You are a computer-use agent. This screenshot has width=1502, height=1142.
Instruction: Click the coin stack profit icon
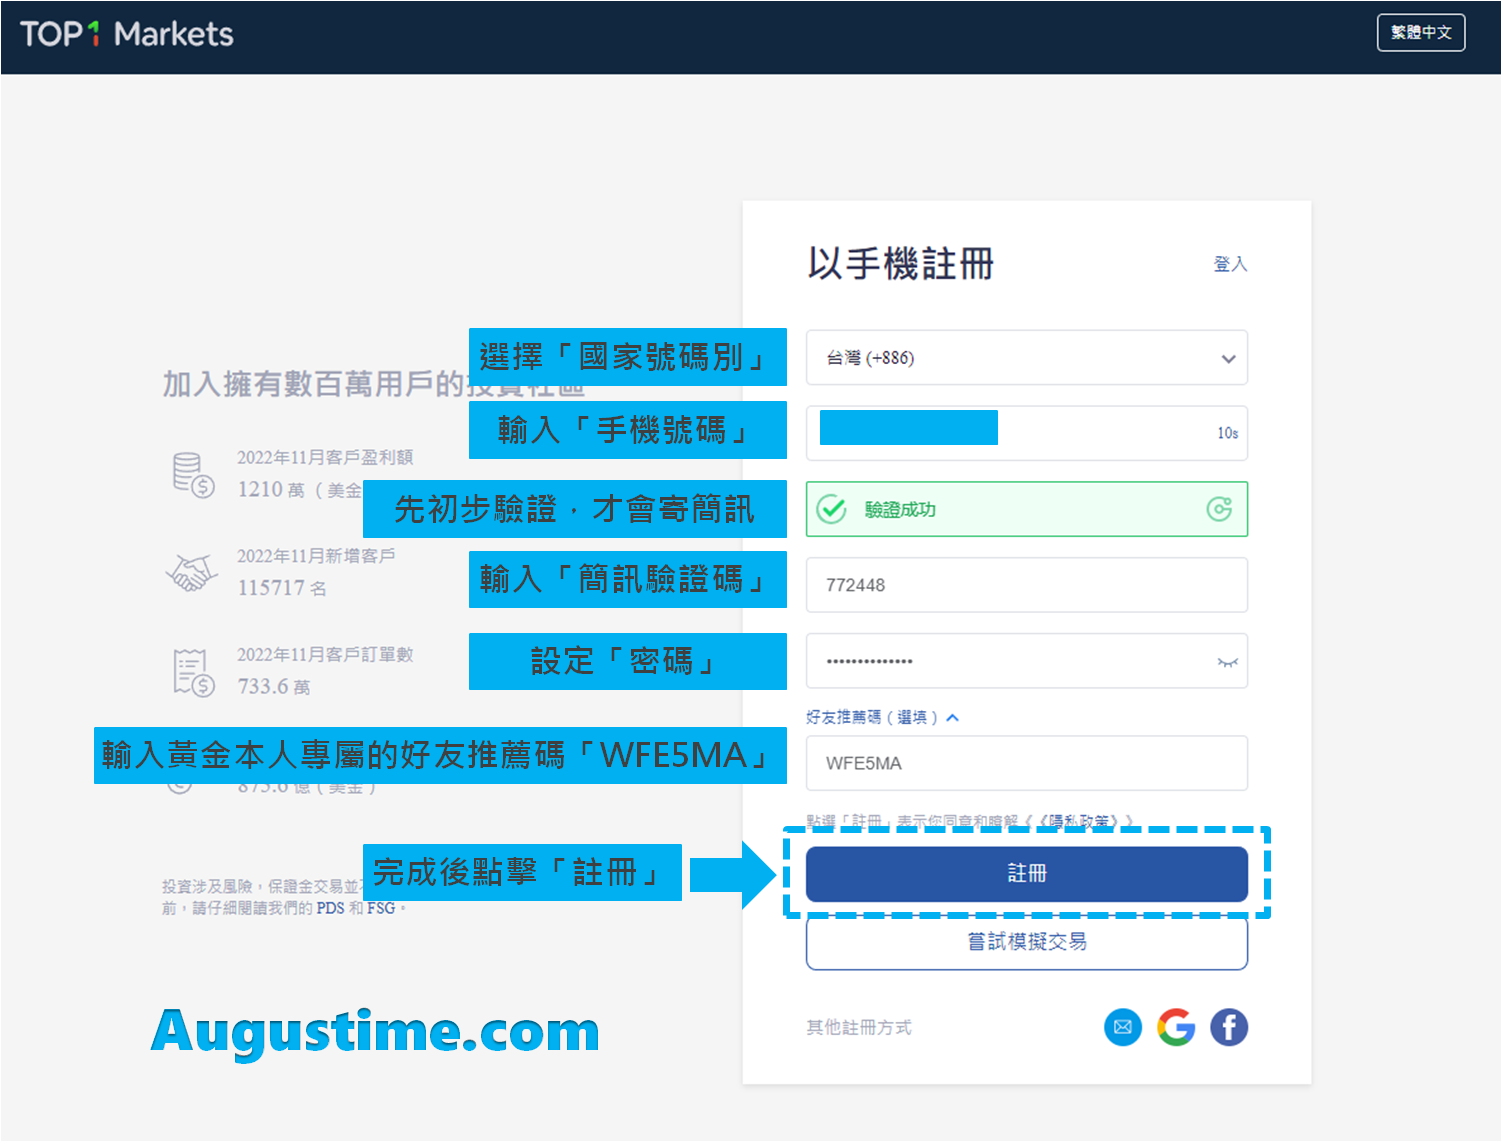193,475
